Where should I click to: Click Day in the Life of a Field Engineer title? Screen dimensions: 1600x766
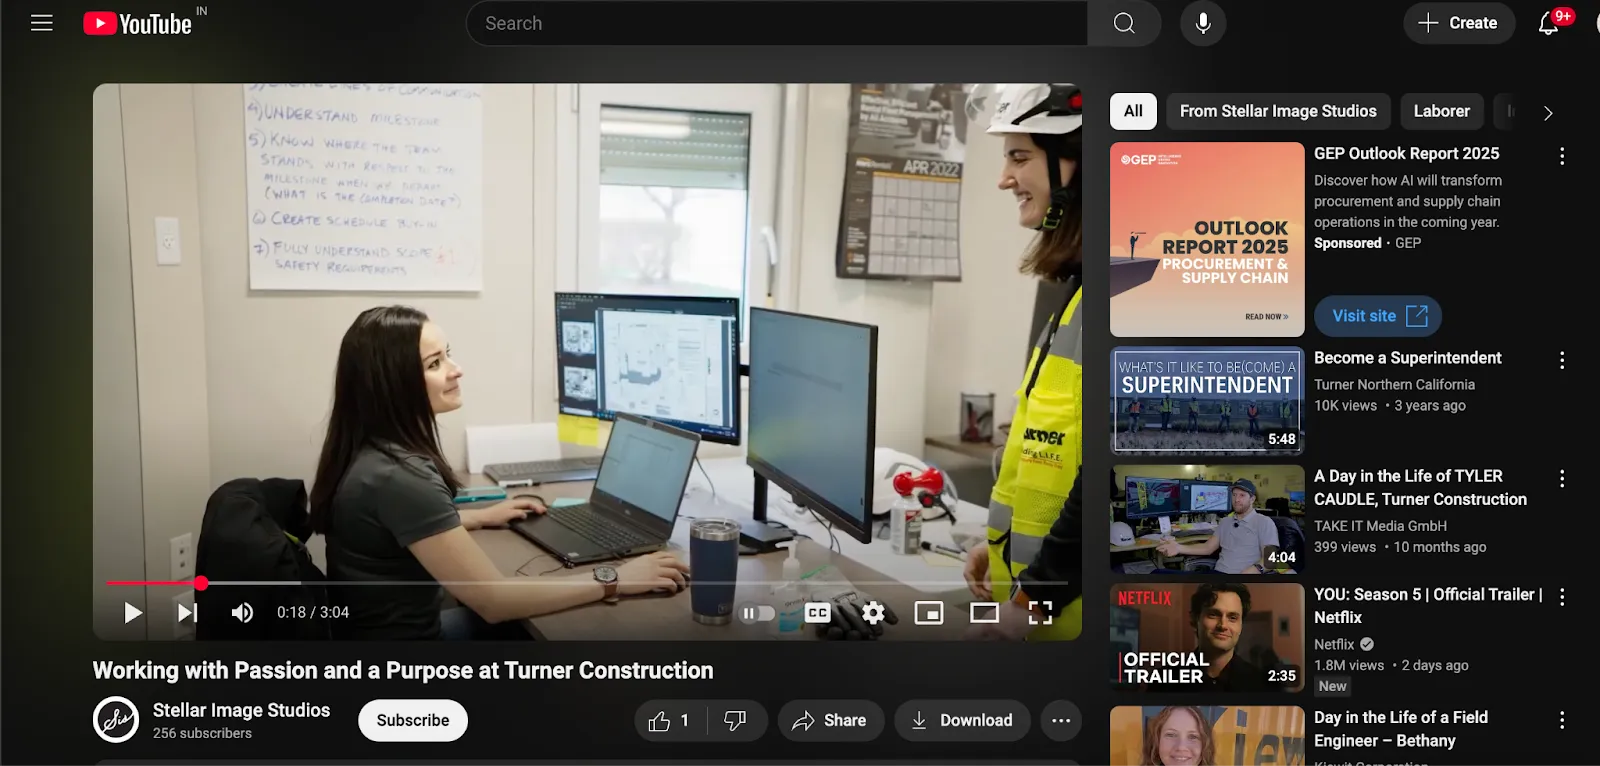(1400, 729)
